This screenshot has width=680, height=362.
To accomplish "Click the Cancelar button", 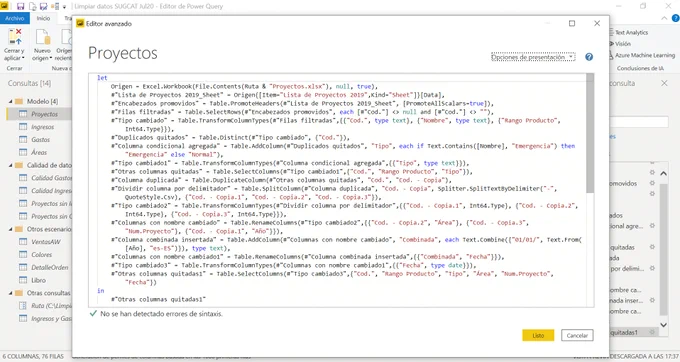I will (x=577, y=335).
